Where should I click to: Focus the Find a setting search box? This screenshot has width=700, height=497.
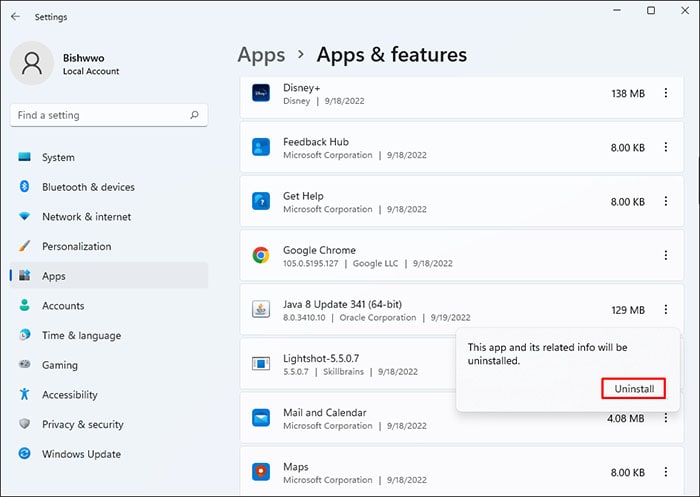coord(109,115)
